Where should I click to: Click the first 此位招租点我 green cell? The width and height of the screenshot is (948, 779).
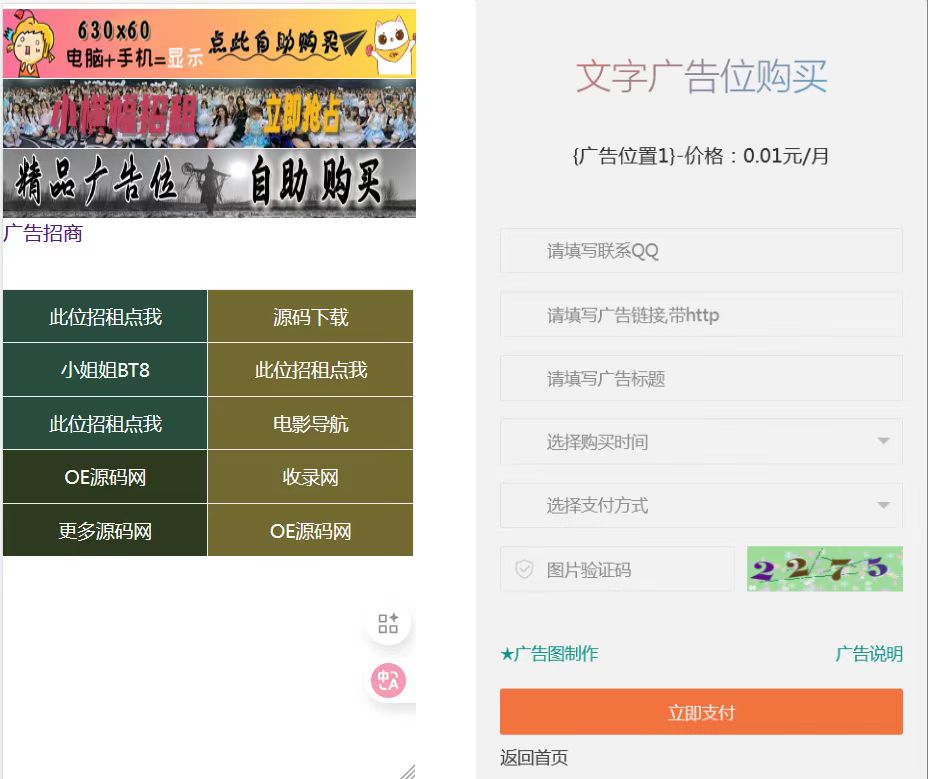click(x=105, y=316)
